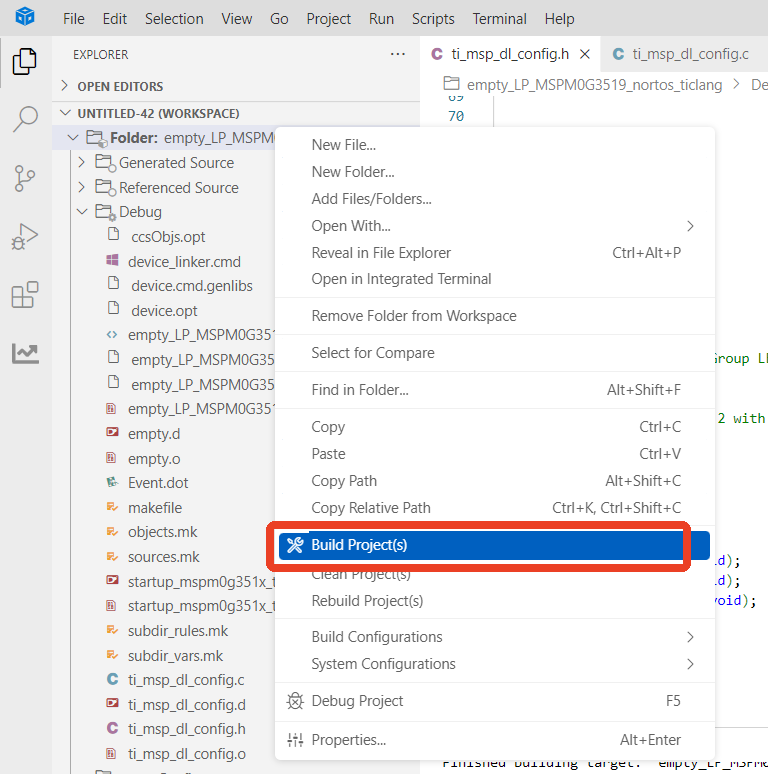Collapse the Debug folder
This screenshot has width=768, height=774.
[x=82, y=212]
